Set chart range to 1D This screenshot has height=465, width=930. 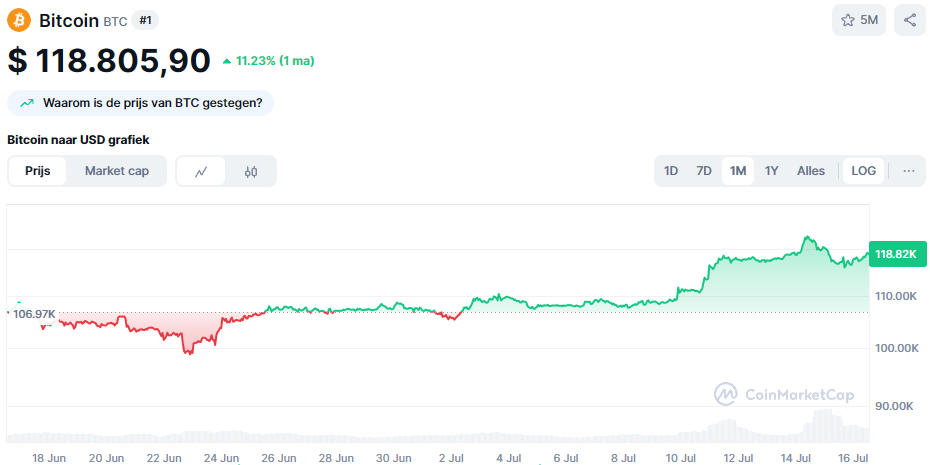(671, 171)
